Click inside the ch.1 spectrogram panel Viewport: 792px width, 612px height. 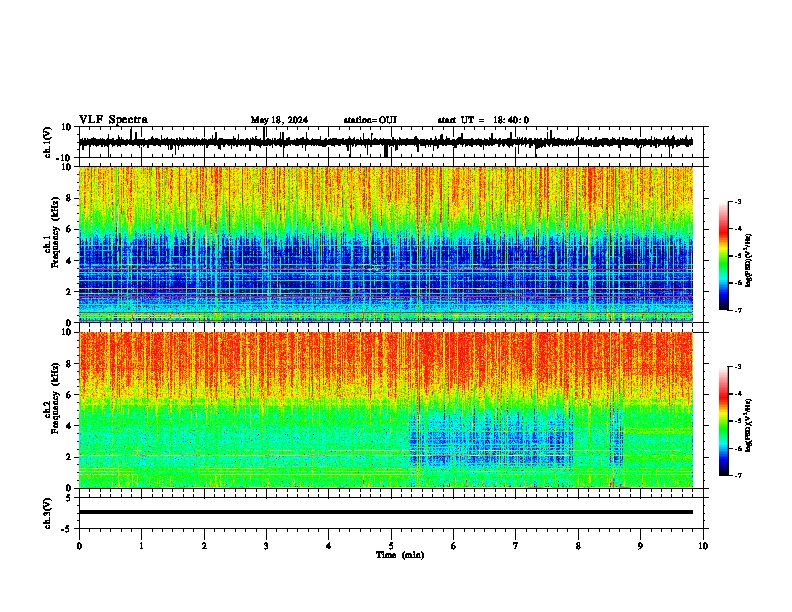pyautogui.click(x=385, y=244)
